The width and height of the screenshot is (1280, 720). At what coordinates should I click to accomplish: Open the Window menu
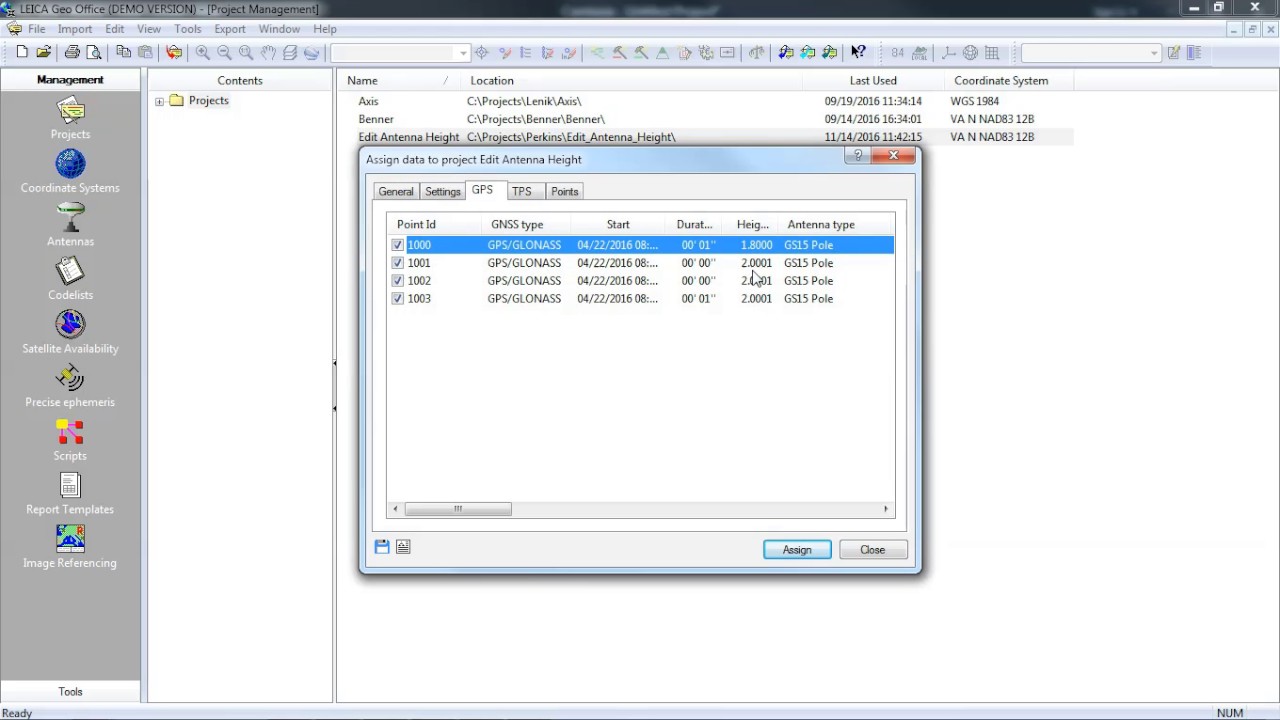[x=279, y=29]
